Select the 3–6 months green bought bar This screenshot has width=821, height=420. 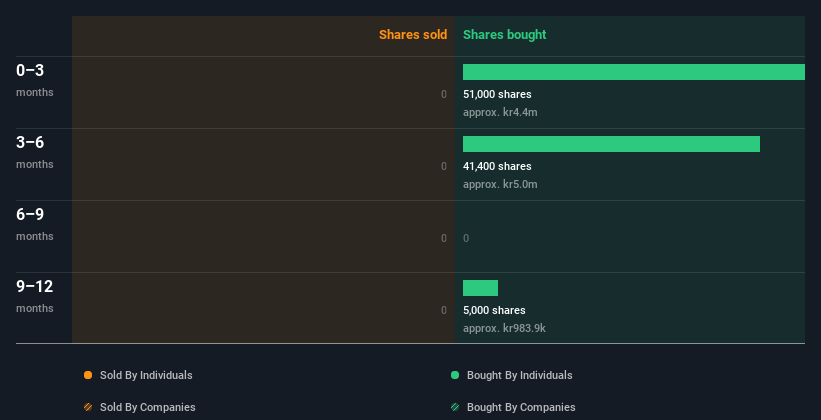tap(611, 144)
